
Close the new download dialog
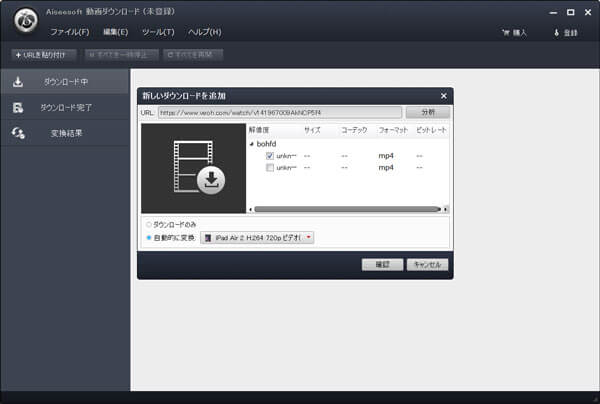(x=443, y=96)
